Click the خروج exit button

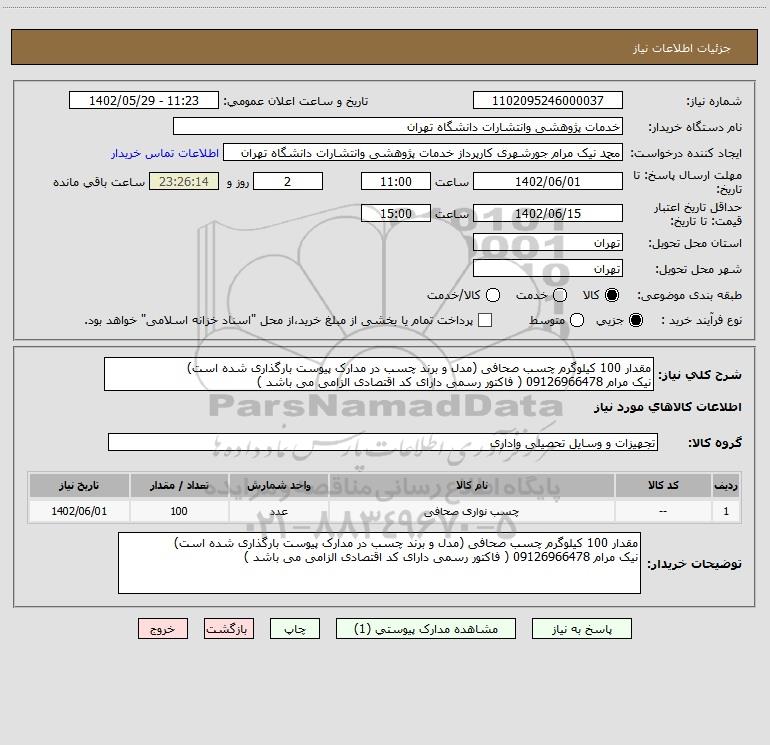(163, 629)
